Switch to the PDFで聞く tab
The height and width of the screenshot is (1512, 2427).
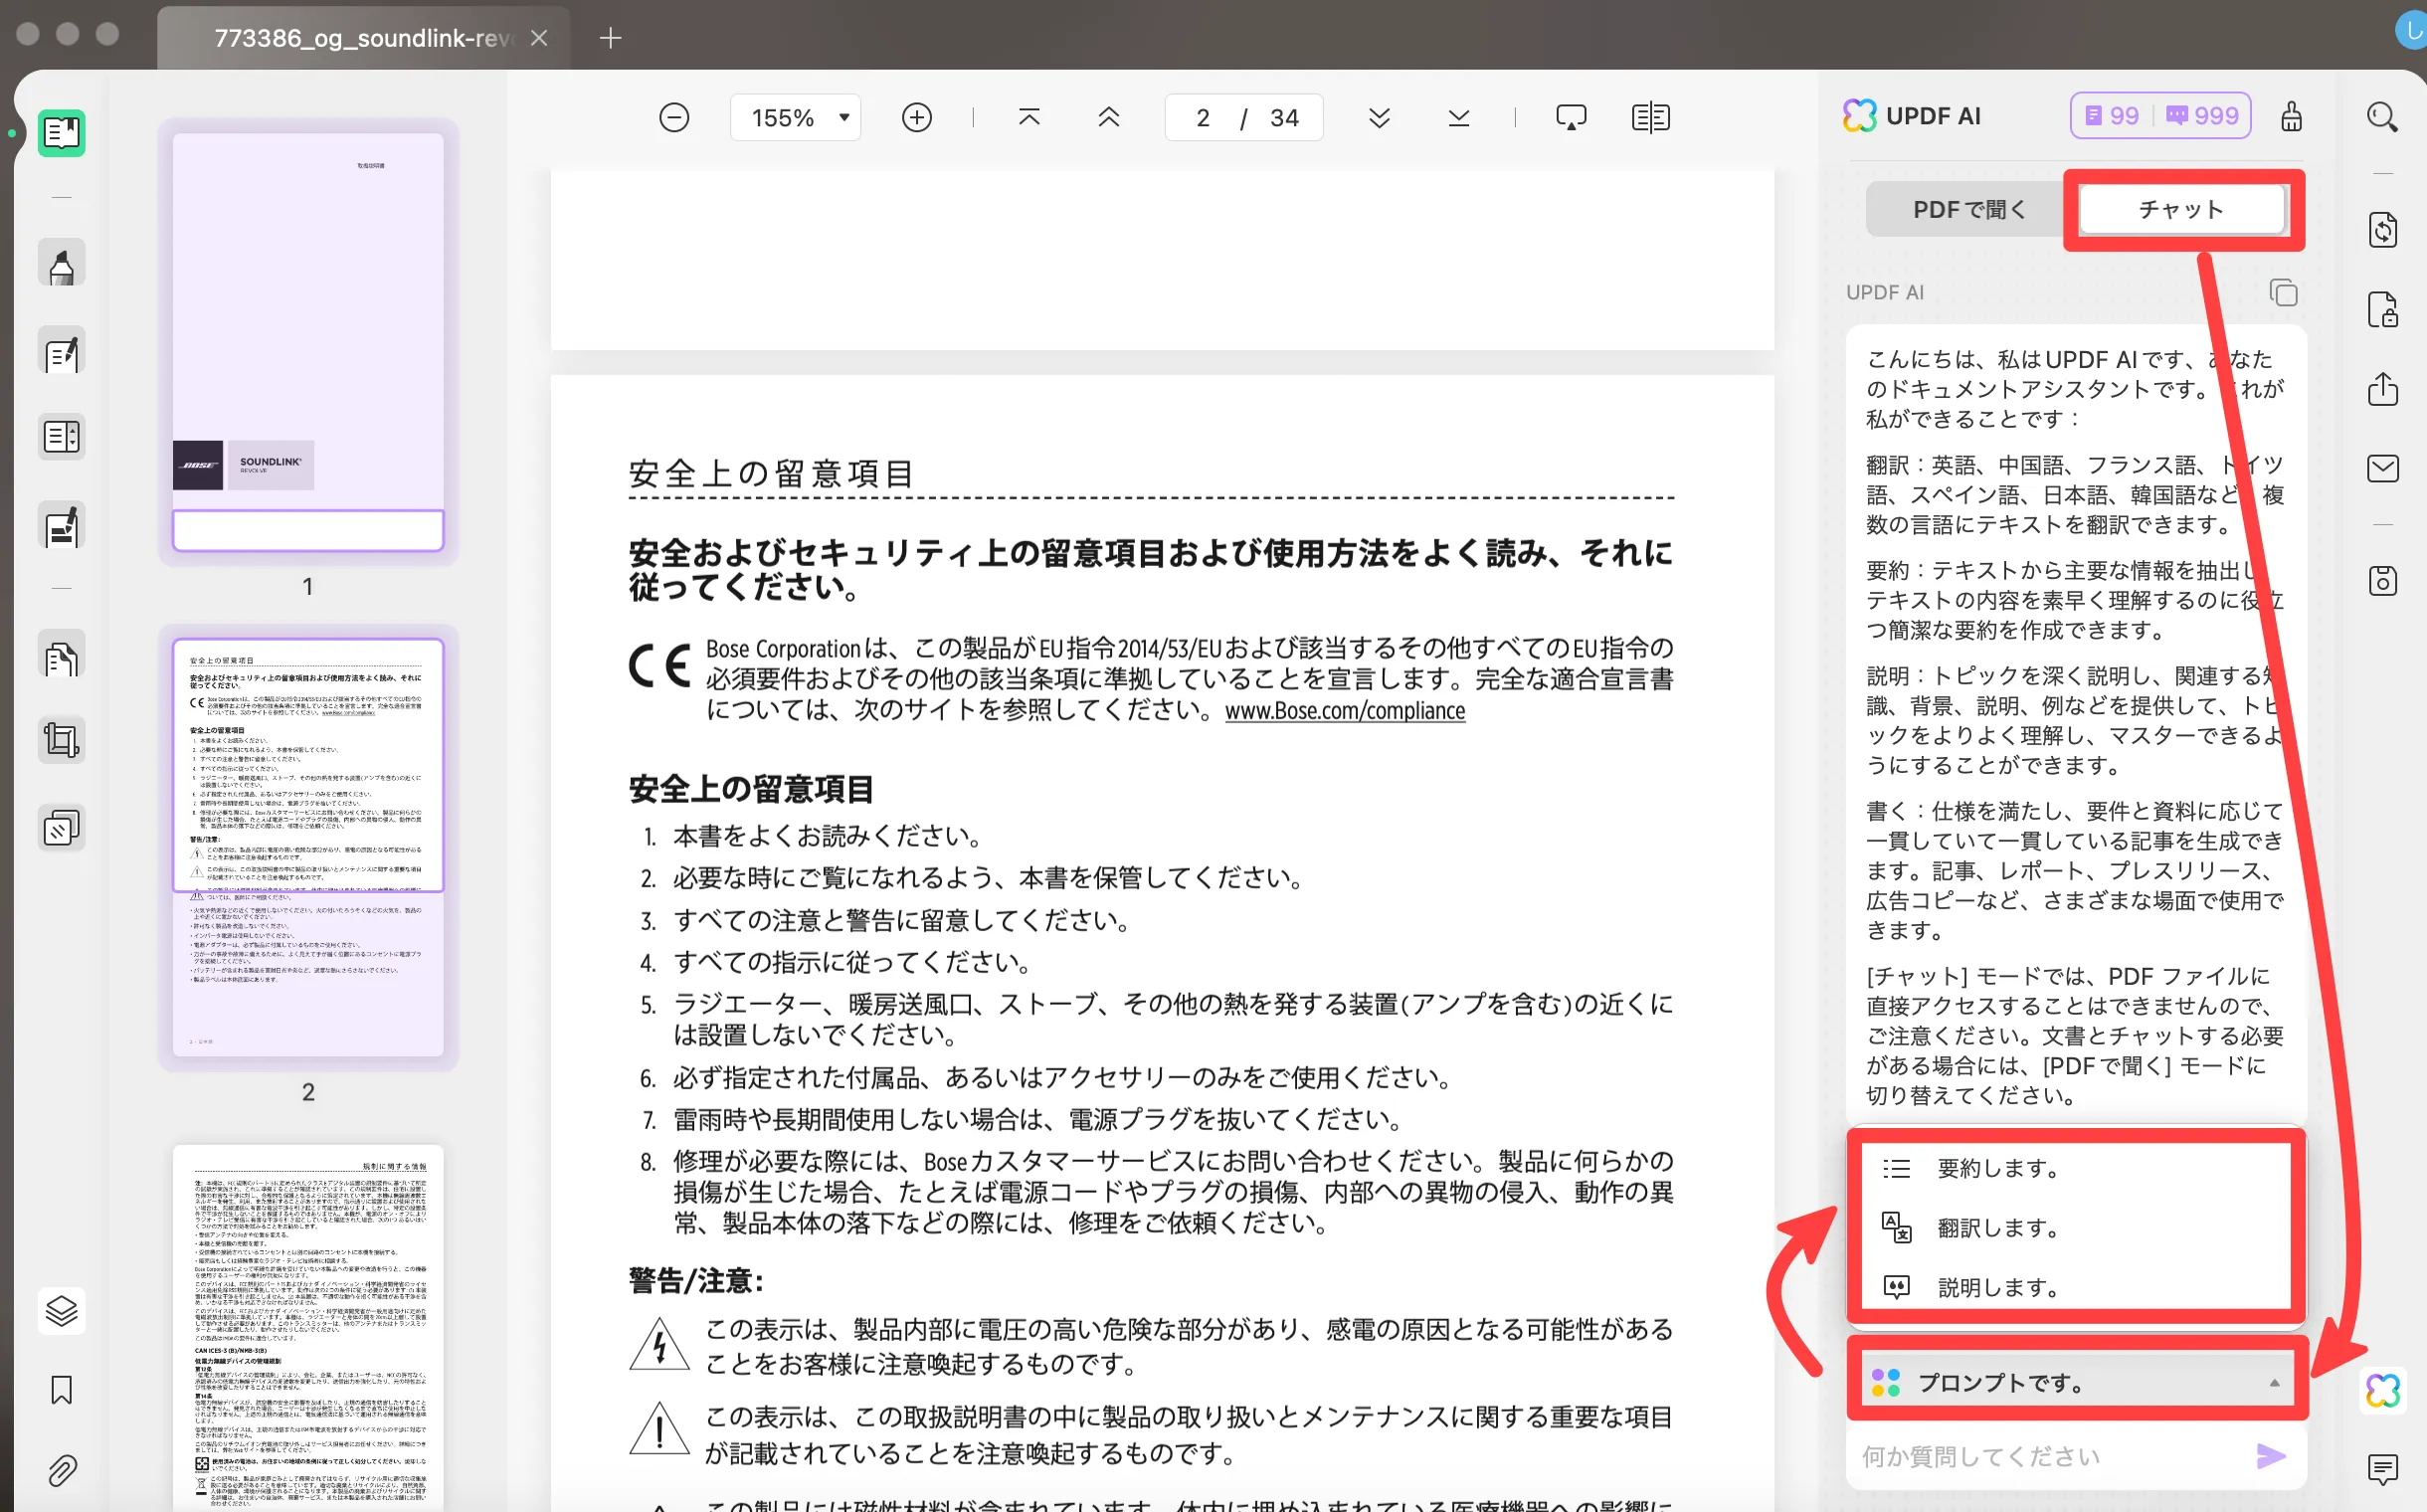click(x=1969, y=210)
